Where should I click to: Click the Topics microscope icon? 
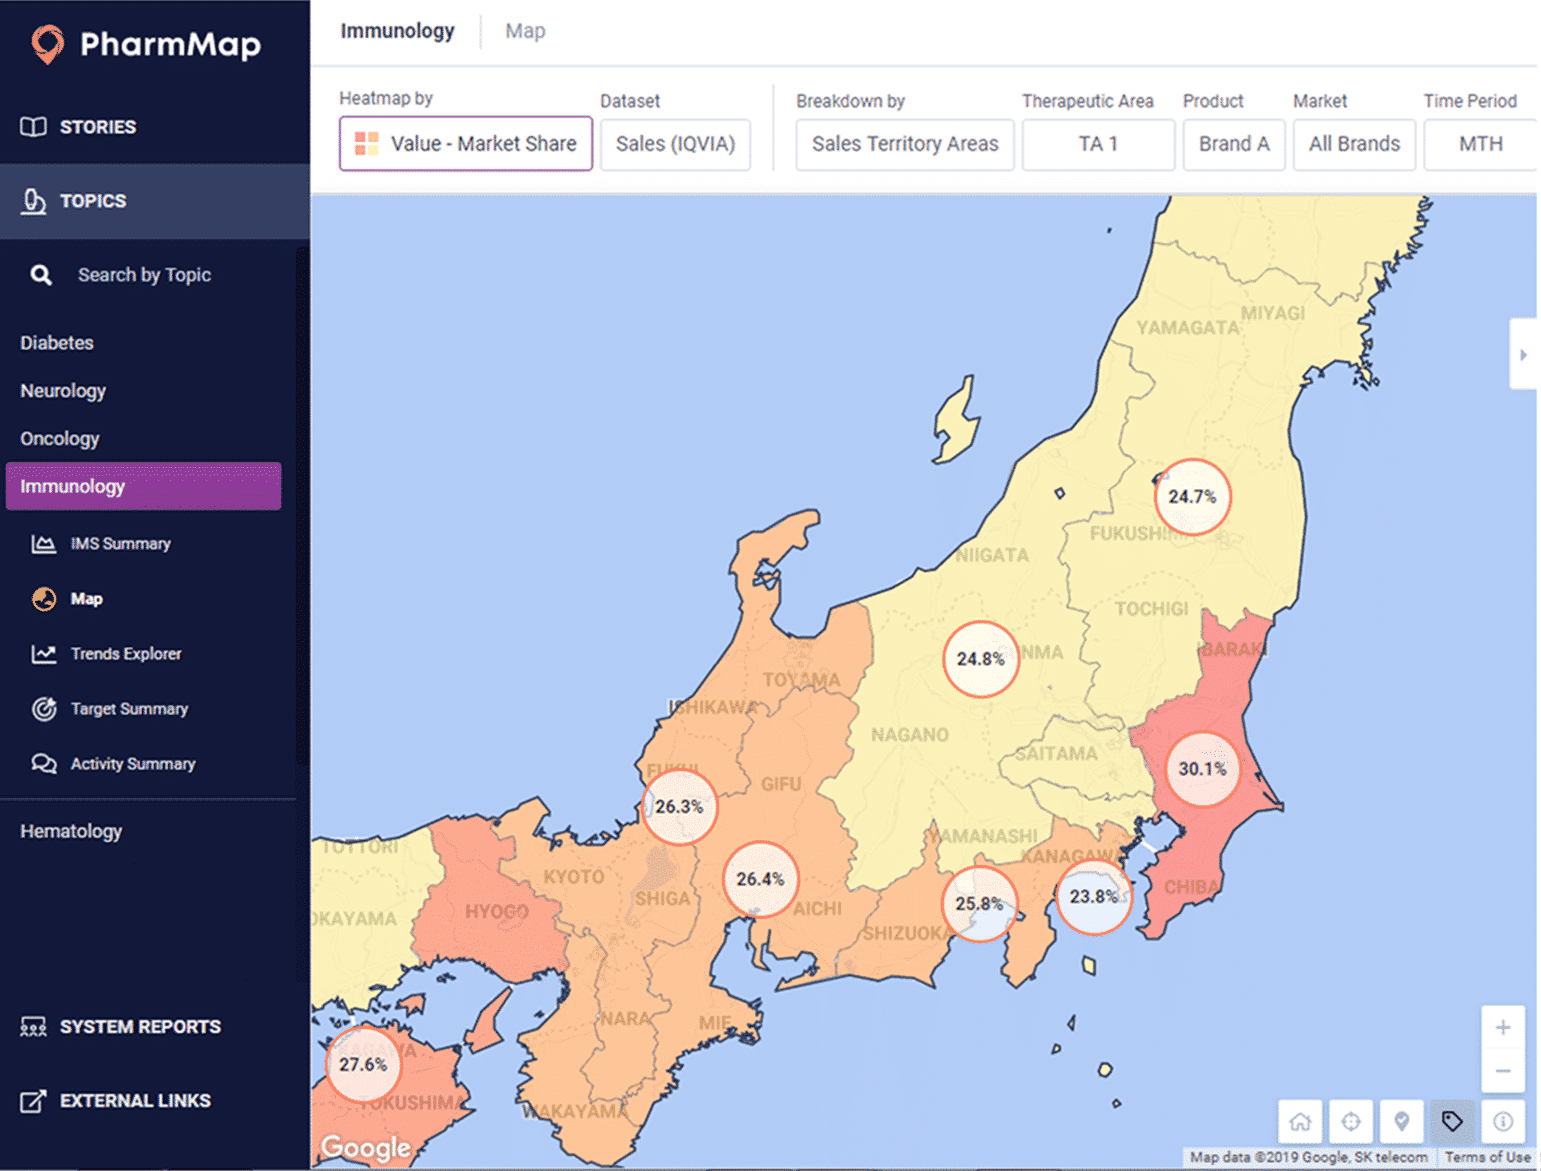(34, 201)
